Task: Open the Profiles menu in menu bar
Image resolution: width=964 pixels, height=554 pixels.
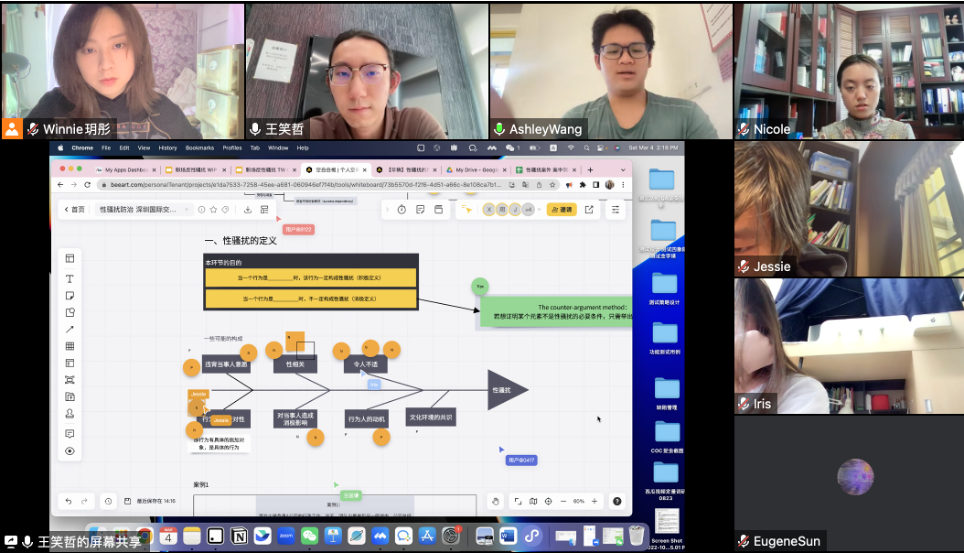Action: click(x=232, y=148)
